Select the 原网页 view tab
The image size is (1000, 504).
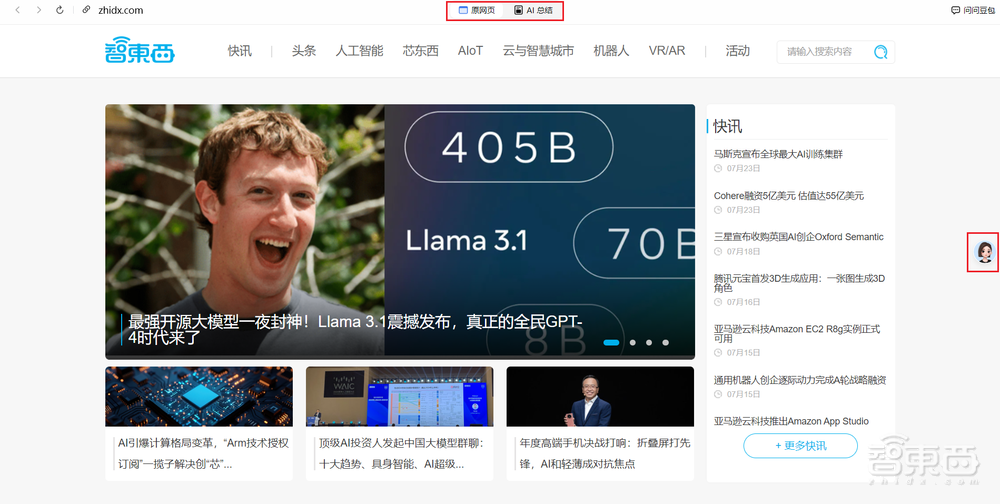[477, 10]
